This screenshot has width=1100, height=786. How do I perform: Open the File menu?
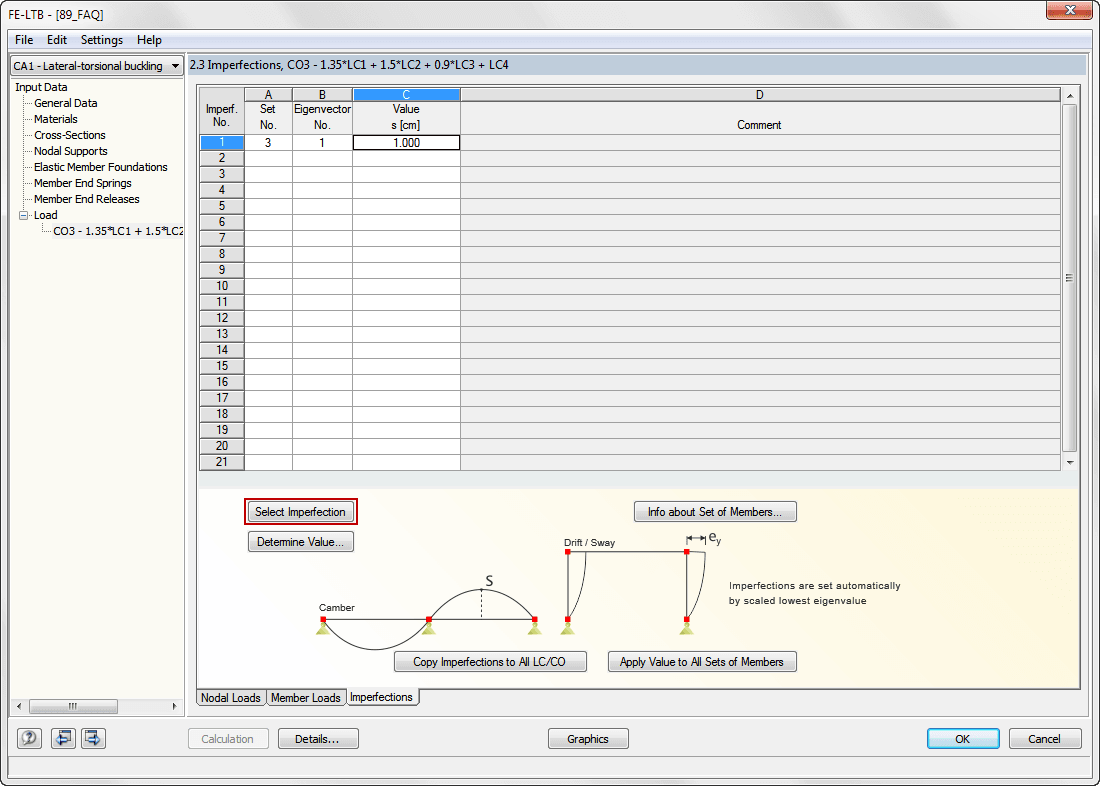coord(24,40)
